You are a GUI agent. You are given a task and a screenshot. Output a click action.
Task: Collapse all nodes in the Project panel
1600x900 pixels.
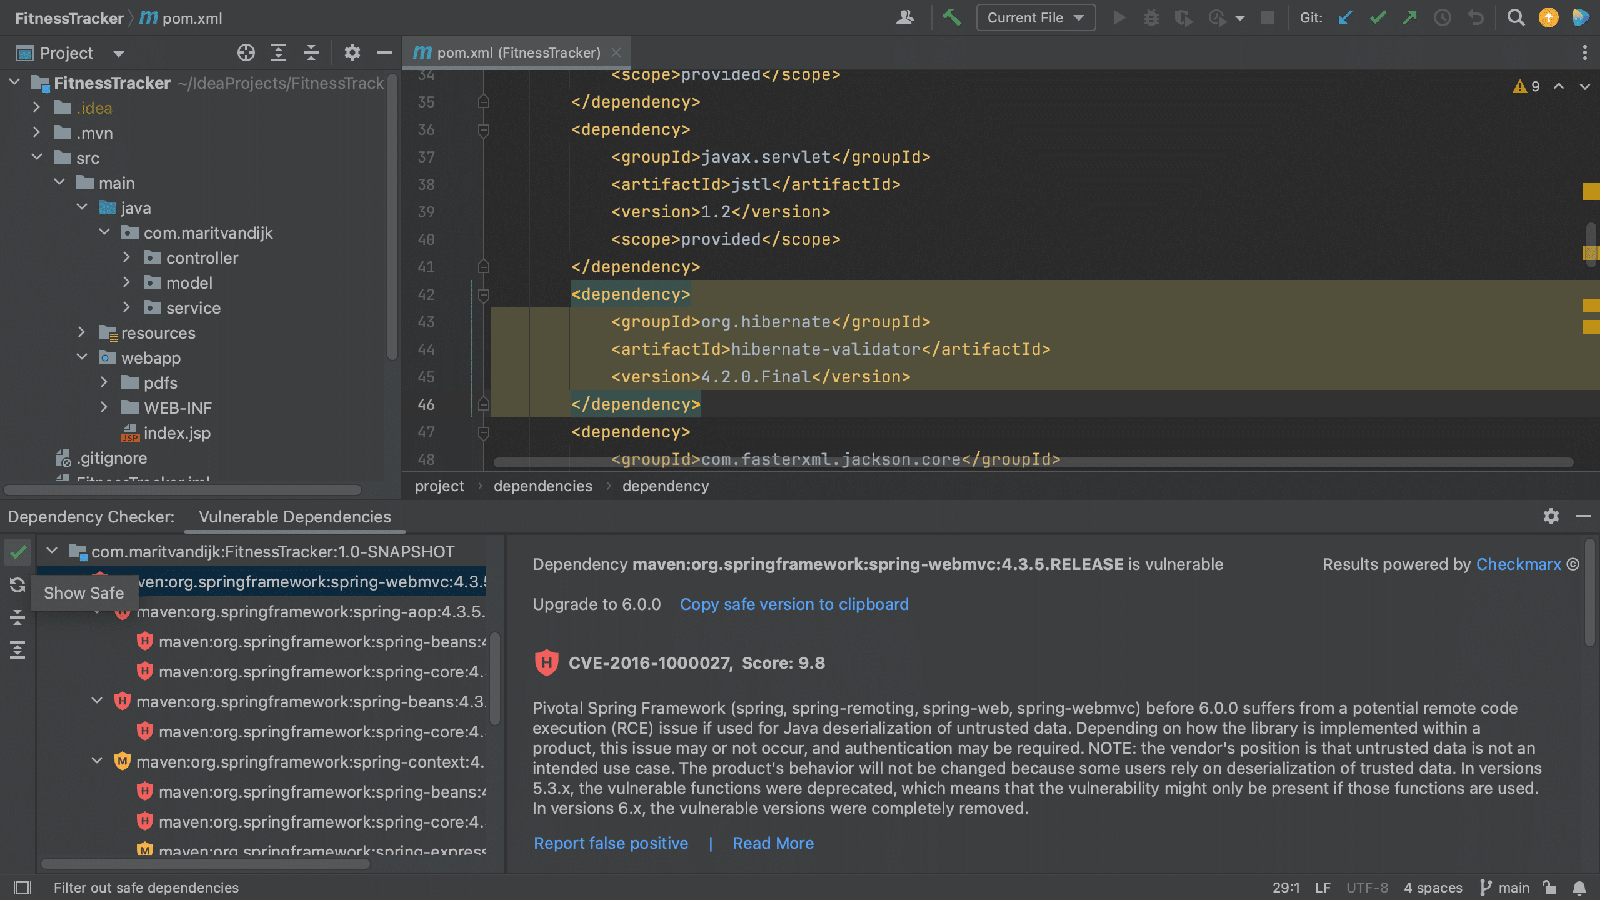coord(311,52)
